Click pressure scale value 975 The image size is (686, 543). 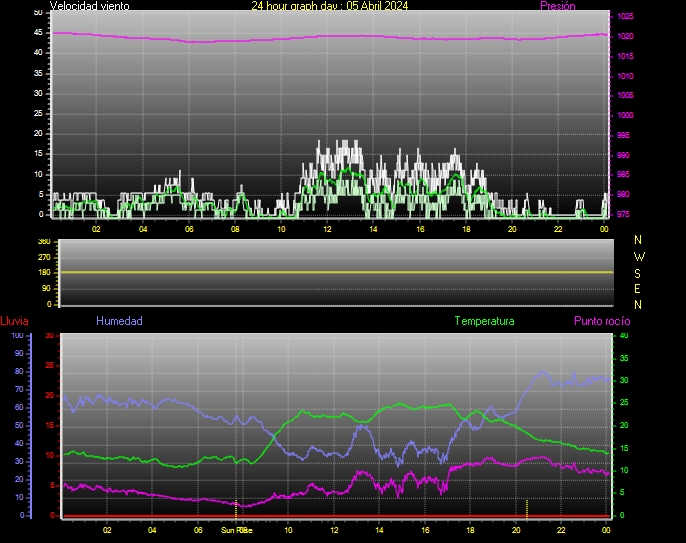pos(623,214)
